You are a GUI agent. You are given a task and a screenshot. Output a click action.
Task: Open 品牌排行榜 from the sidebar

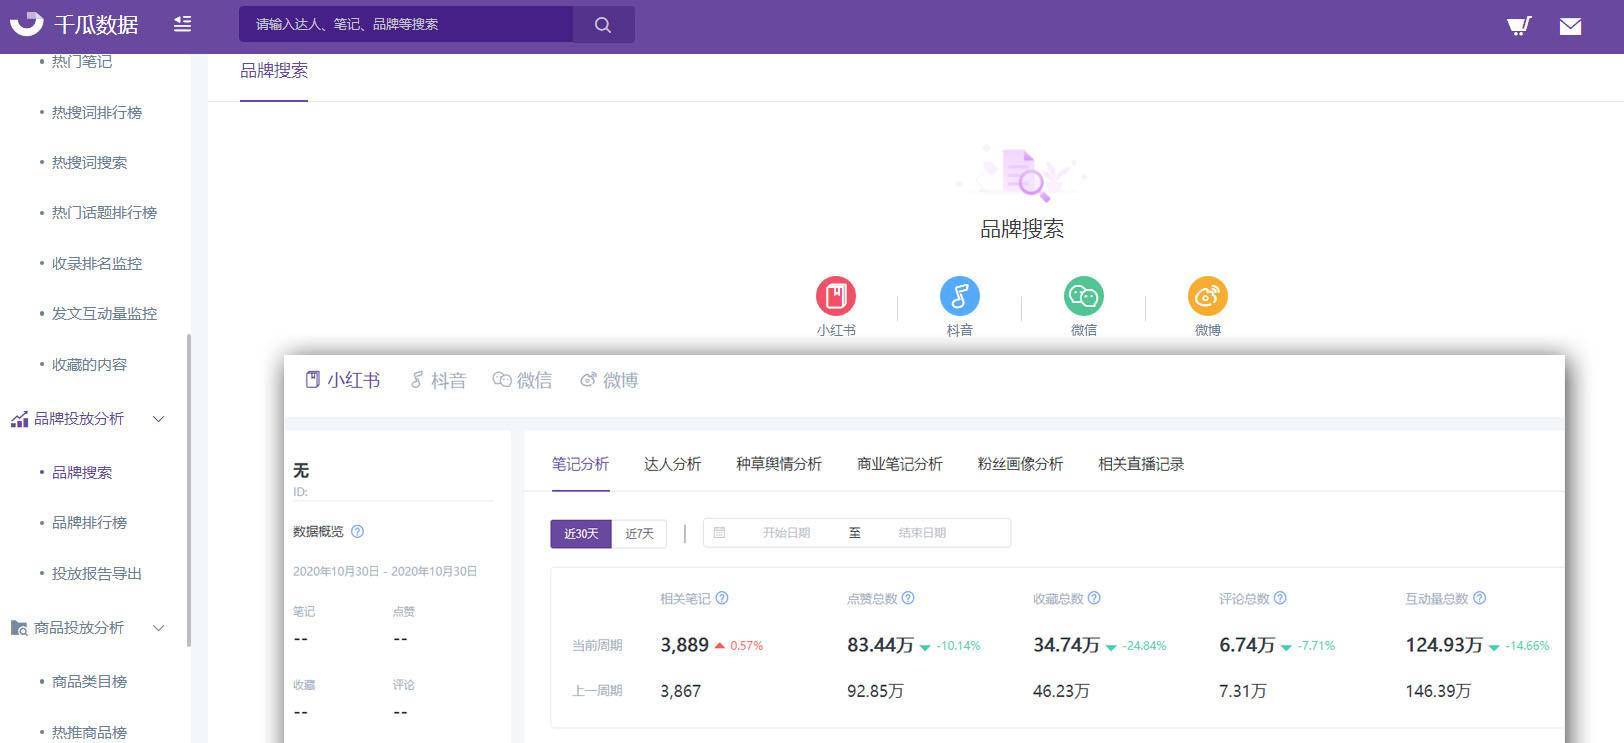click(90, 523)
